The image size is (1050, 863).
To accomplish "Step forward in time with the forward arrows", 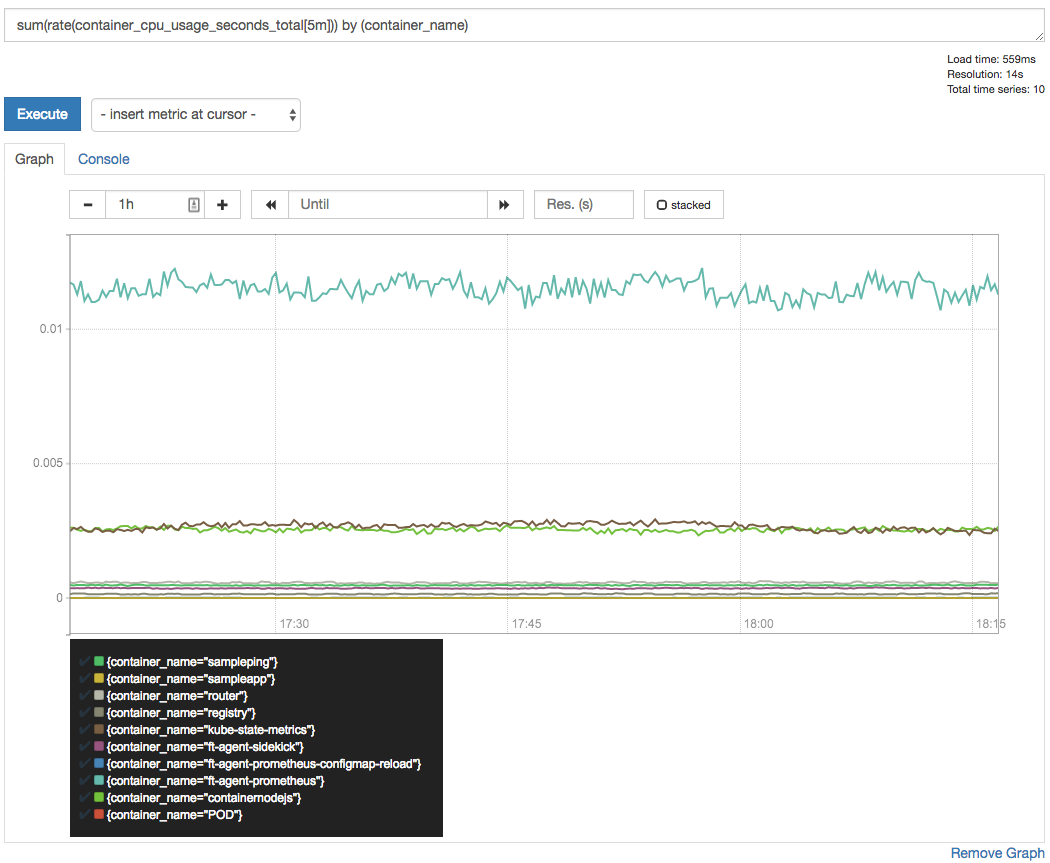I will [x=505, y=204].
